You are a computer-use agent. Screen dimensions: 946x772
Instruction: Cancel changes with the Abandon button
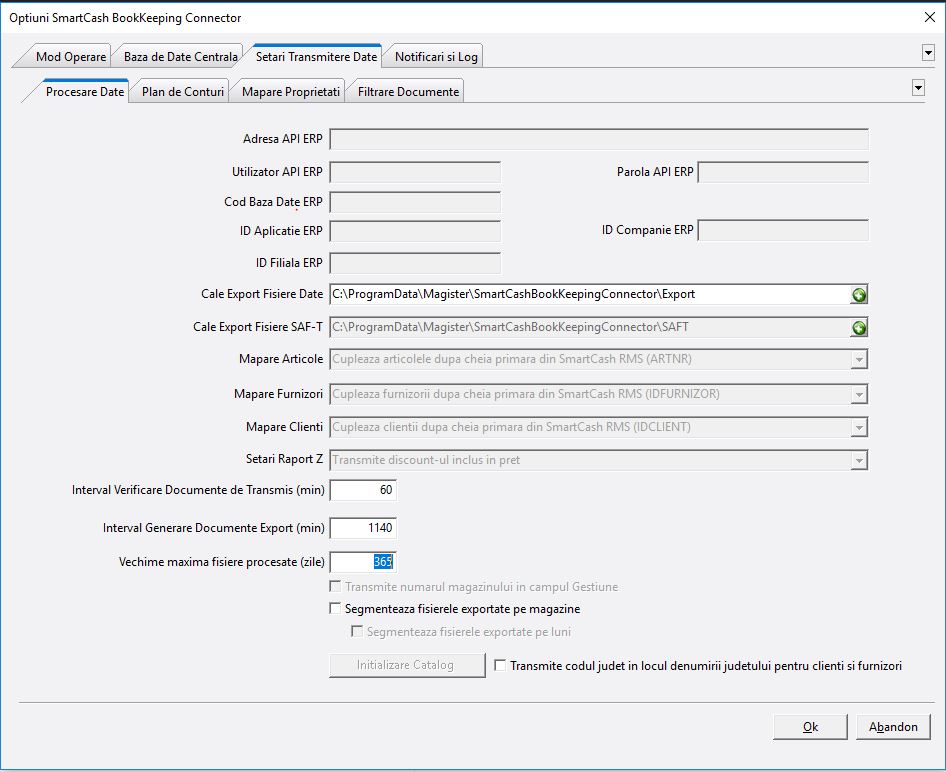tap(894, 727)
